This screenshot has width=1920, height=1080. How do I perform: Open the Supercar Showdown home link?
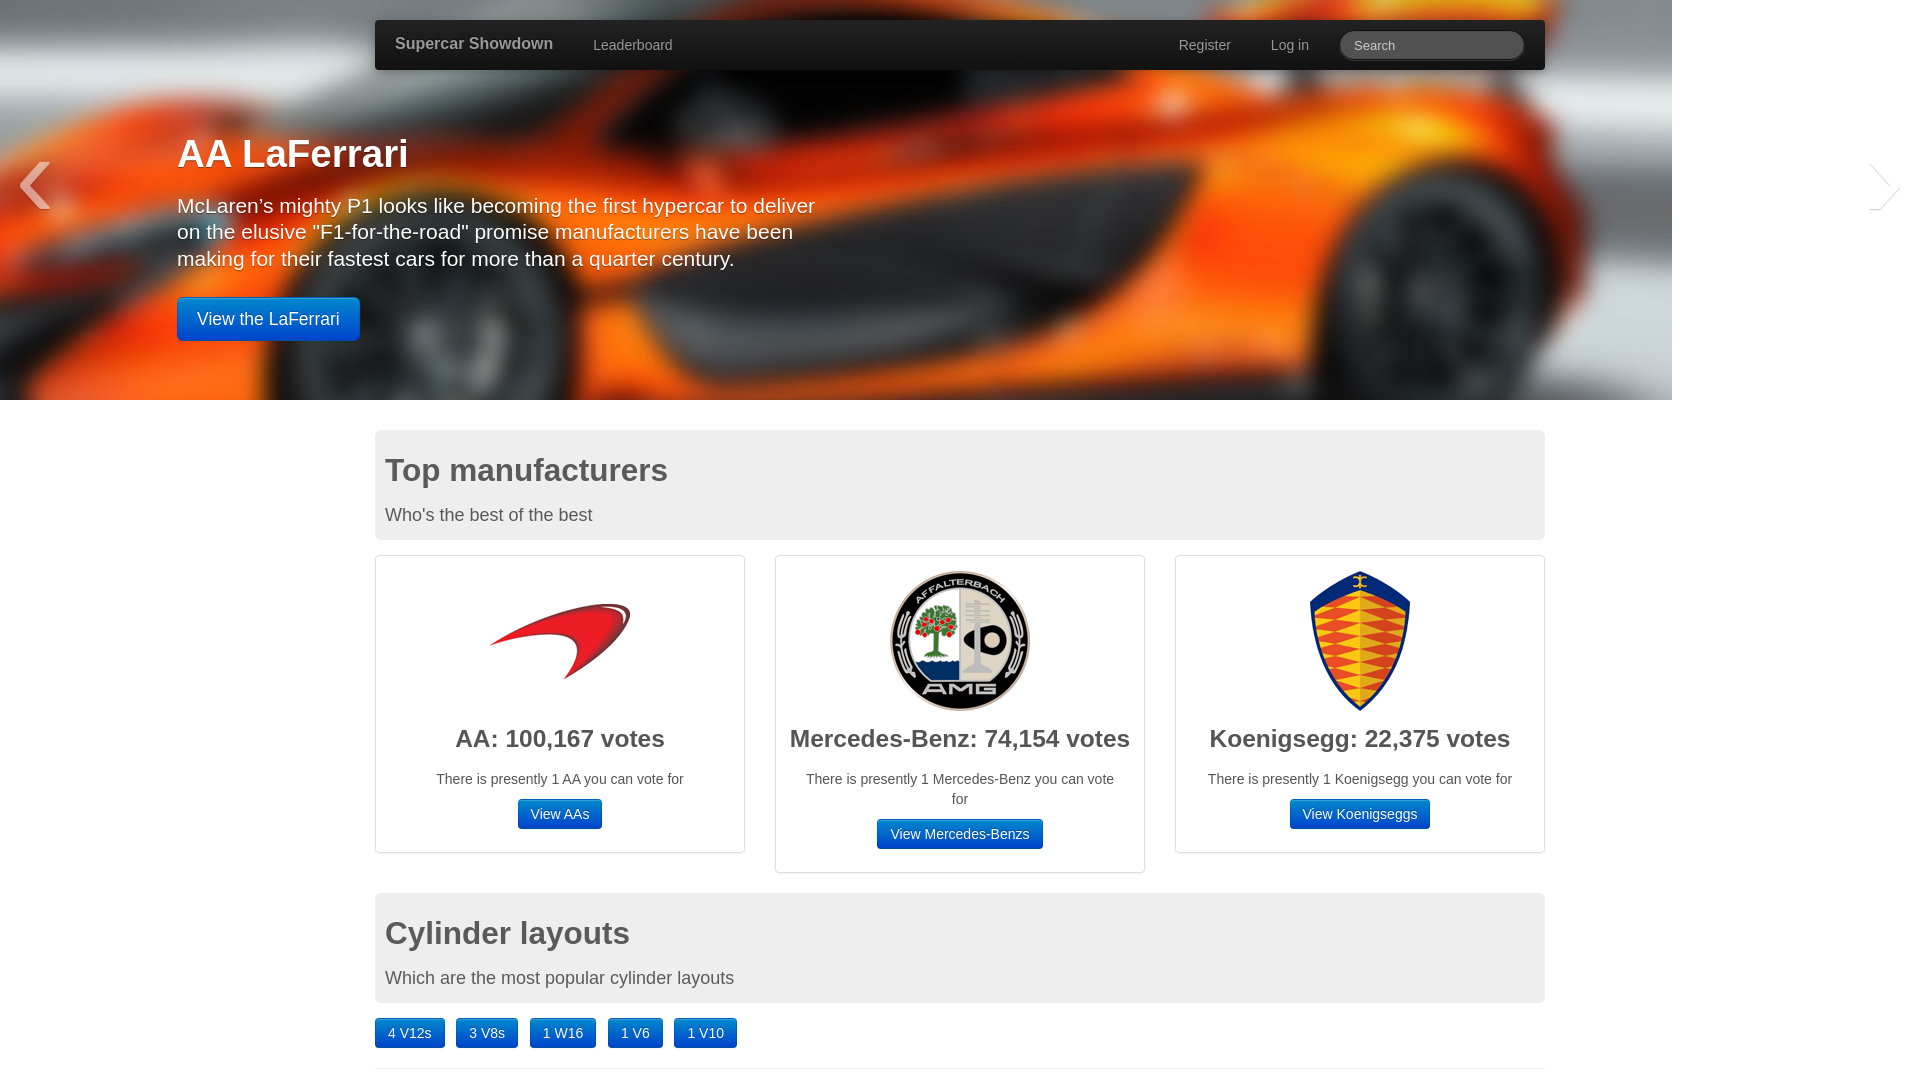click(474, 44)
